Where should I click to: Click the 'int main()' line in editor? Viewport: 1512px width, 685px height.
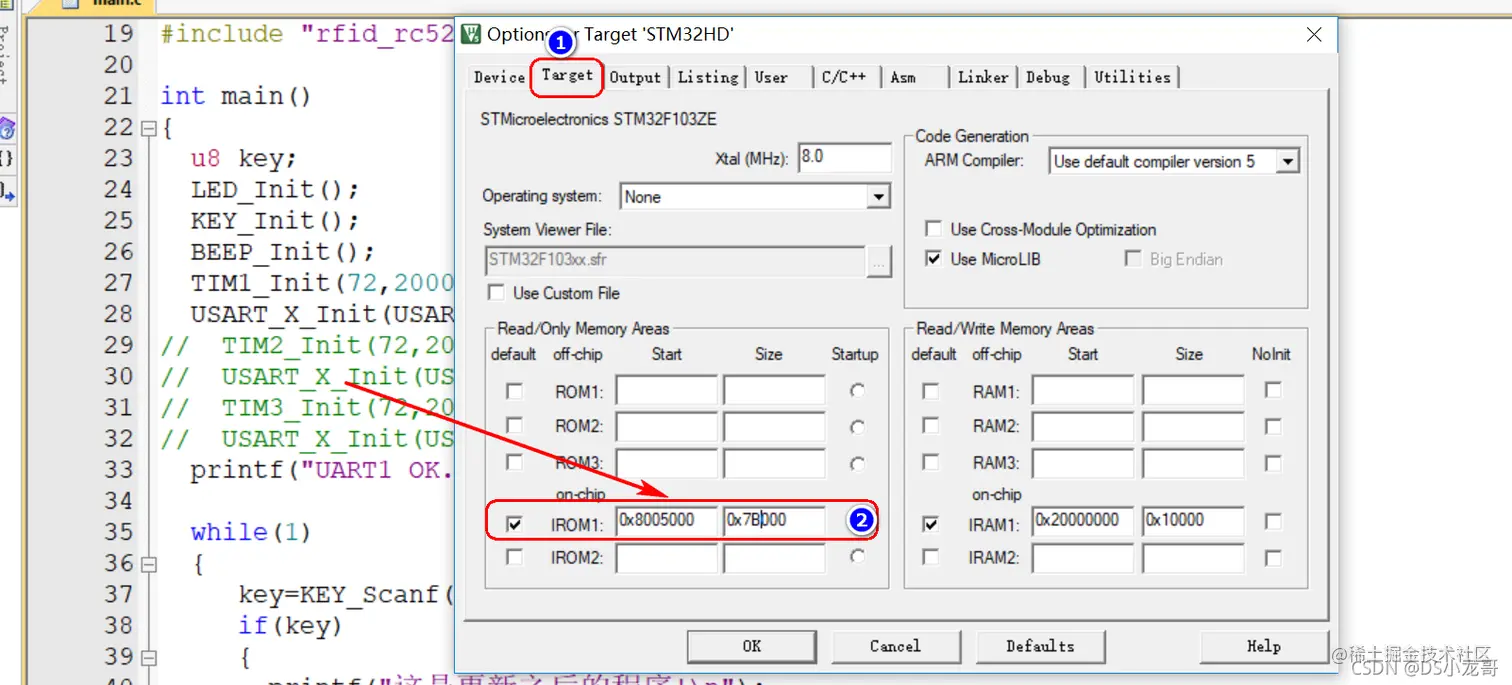(x=236, y=96)
